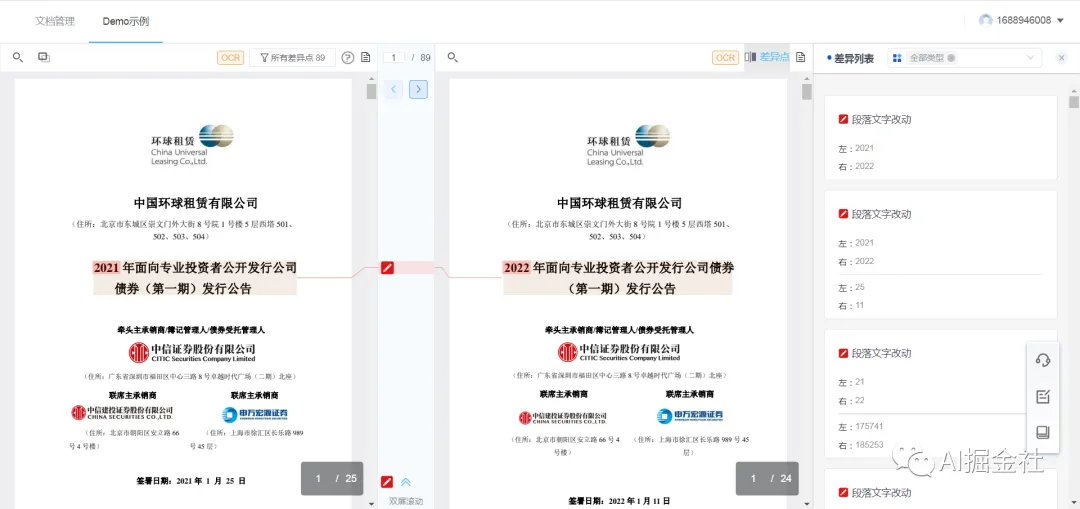The image size is (1080, 509).
Task: Toggle OCR for the right document
Action: click(726, 58)
